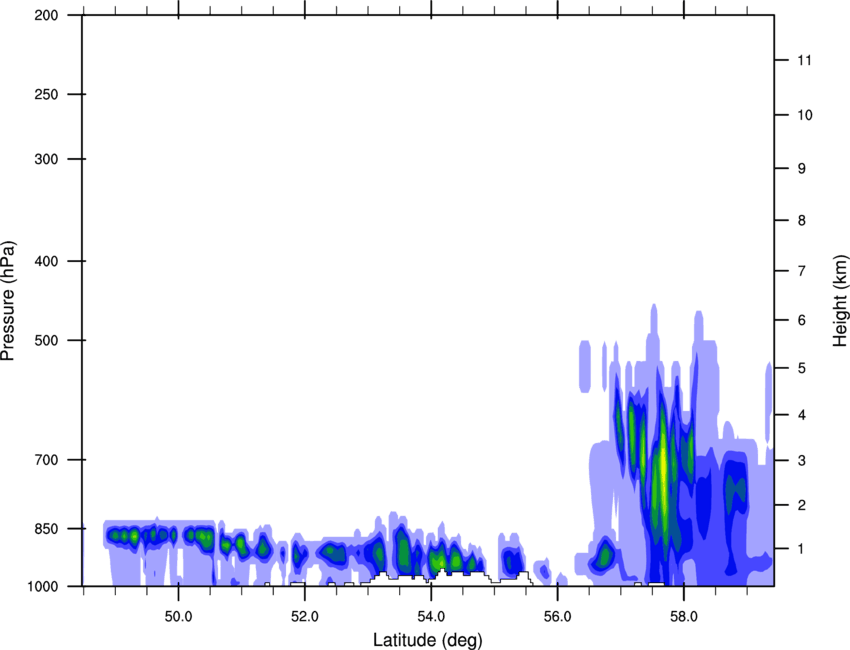This screenshot has width=850, height=650.
Task: Click the Latitude (deg) axis title
Action: point(427,640)
